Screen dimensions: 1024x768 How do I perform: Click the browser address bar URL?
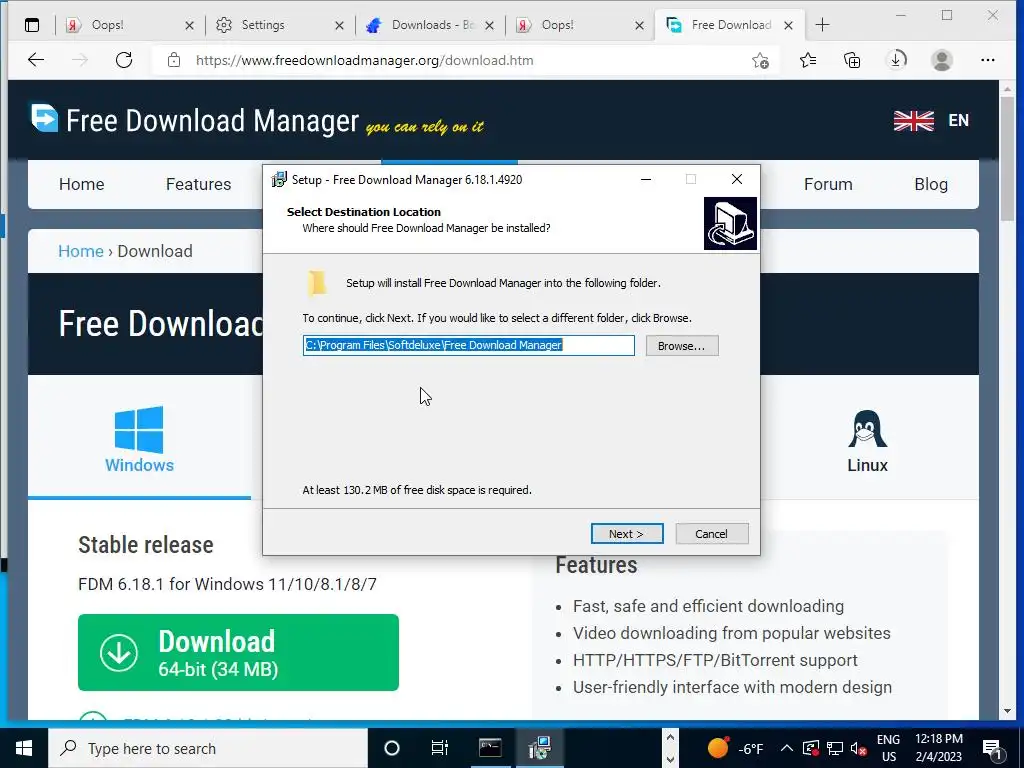point(364,60)
